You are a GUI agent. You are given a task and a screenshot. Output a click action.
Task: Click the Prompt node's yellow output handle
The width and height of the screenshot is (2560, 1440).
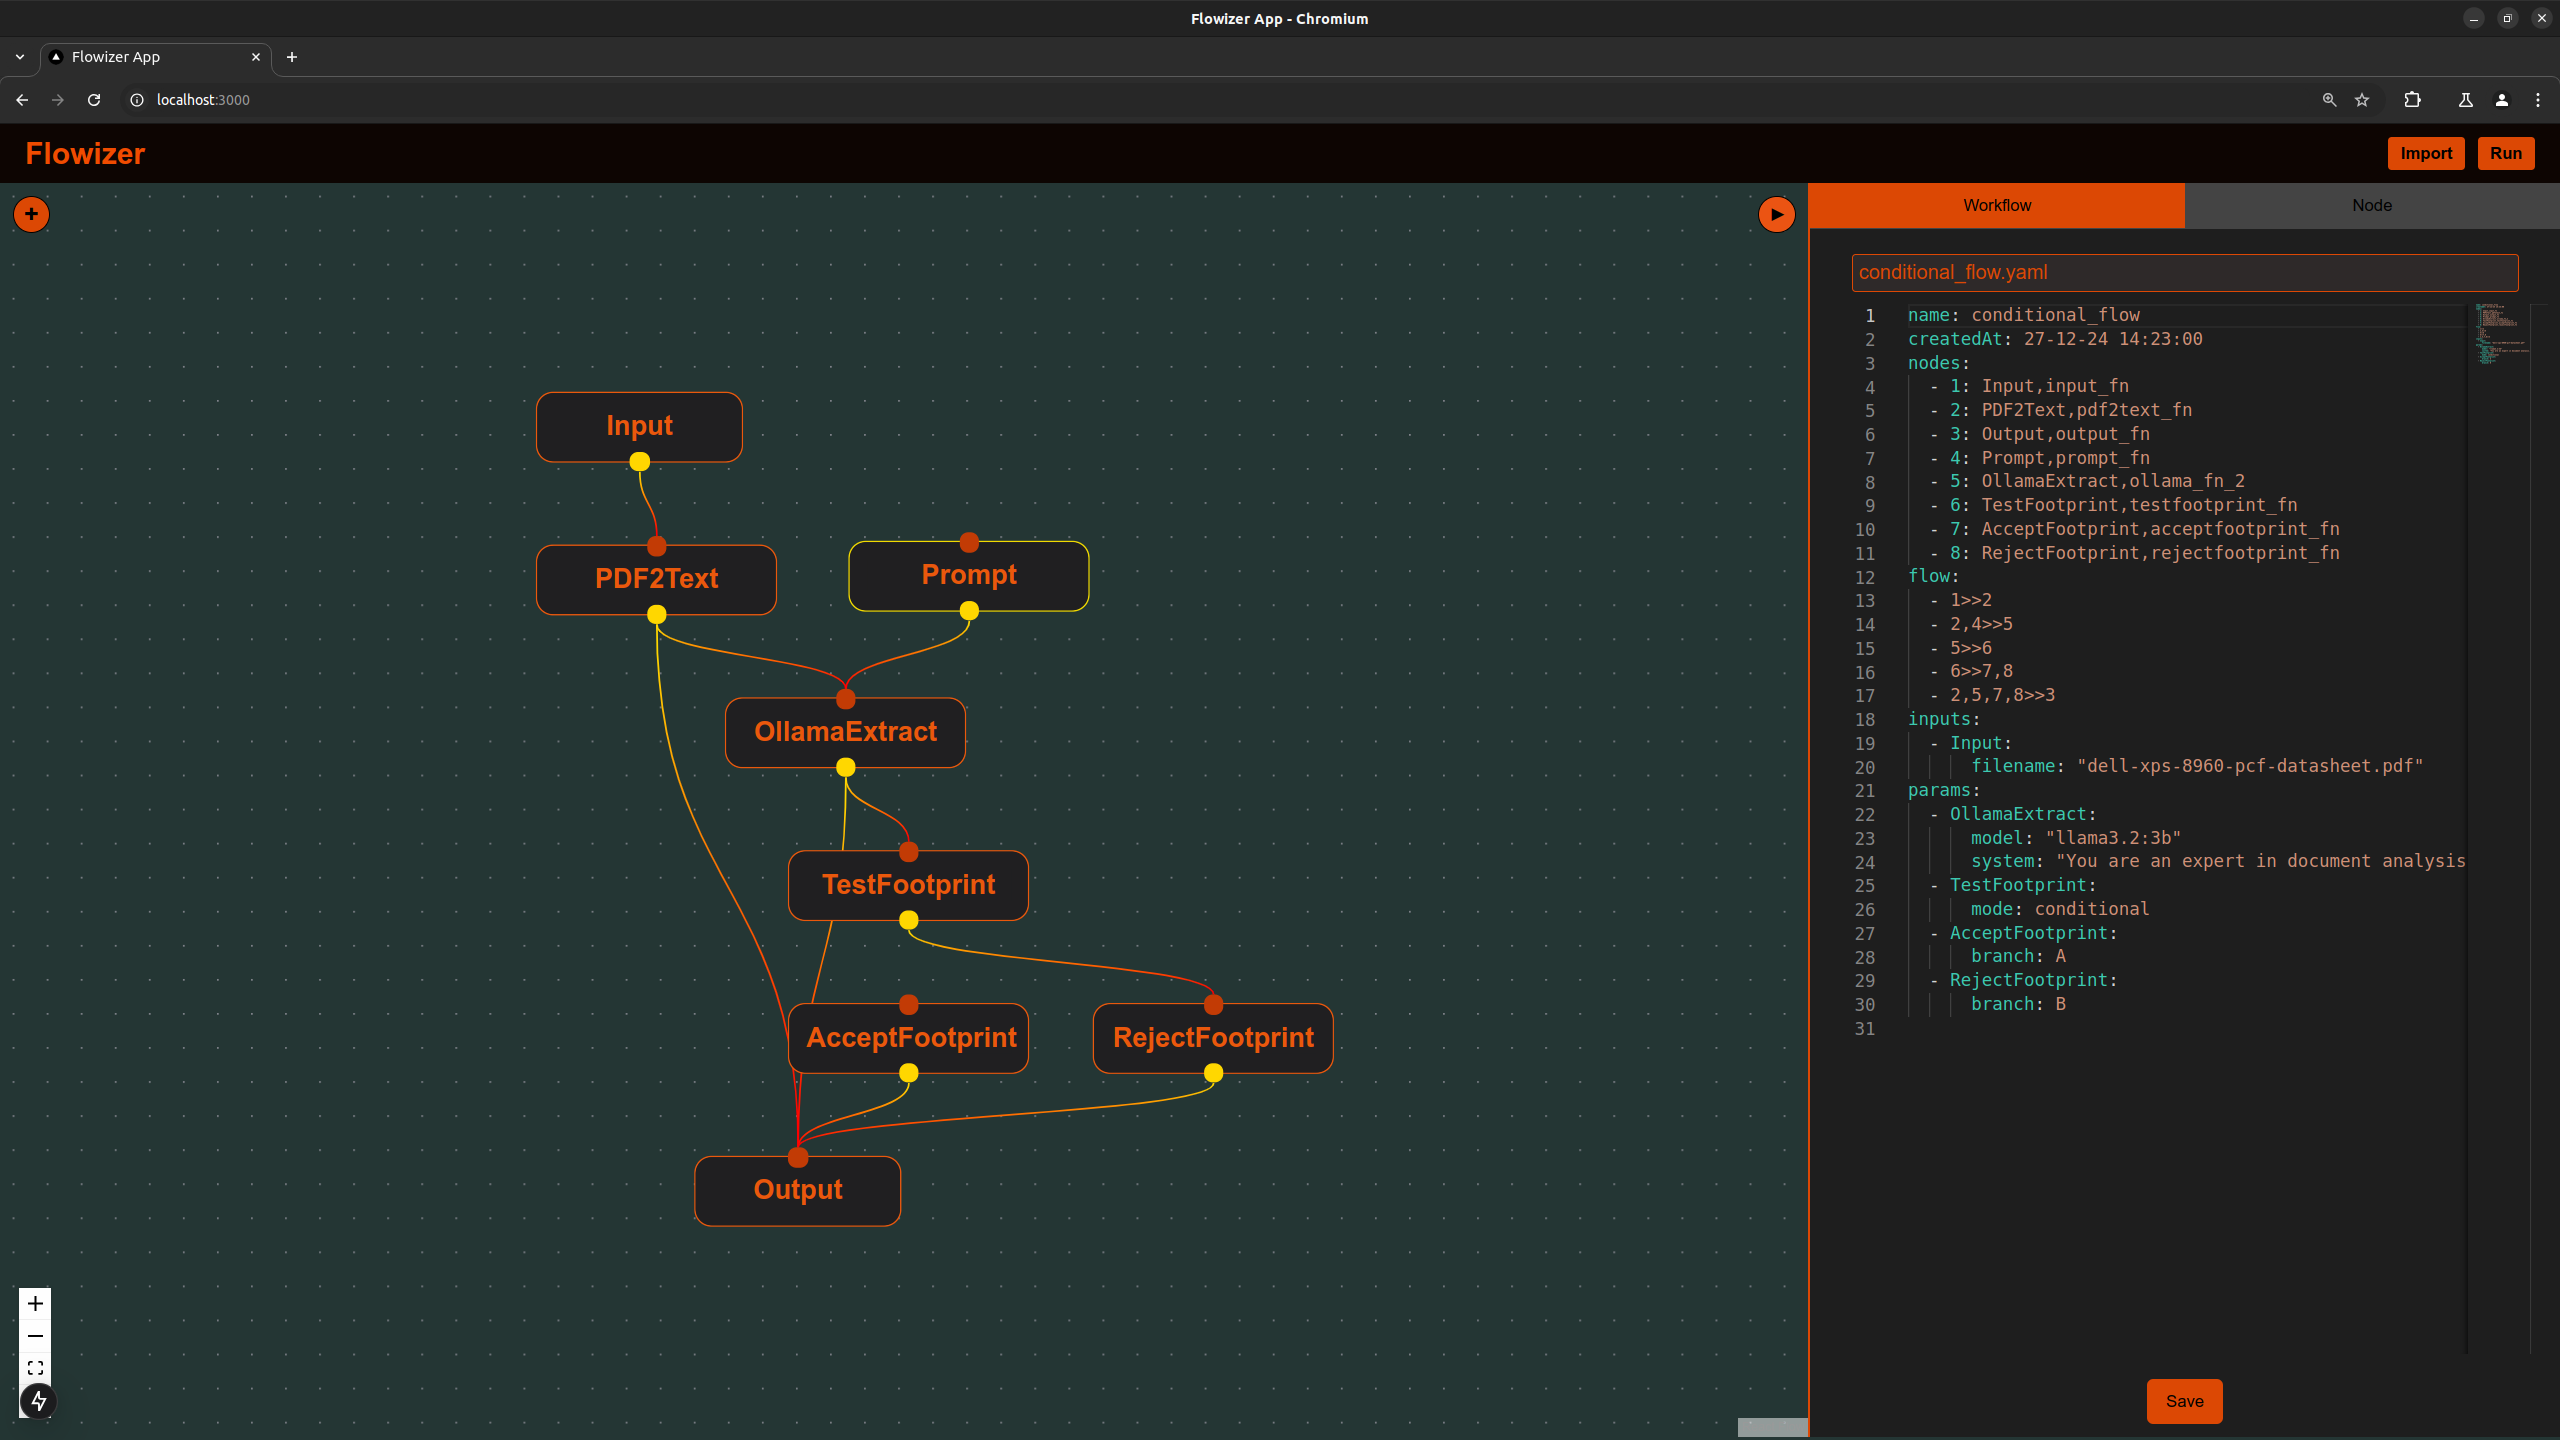[x=968, y=610]
